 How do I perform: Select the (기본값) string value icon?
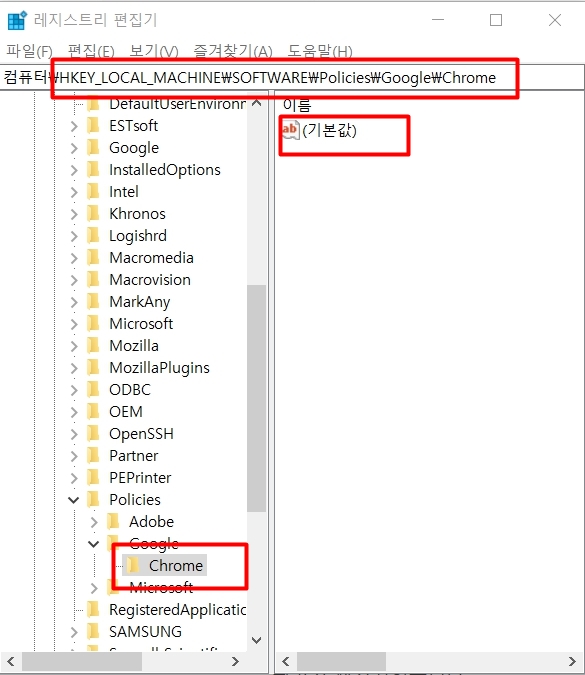[x=290, y=130]
